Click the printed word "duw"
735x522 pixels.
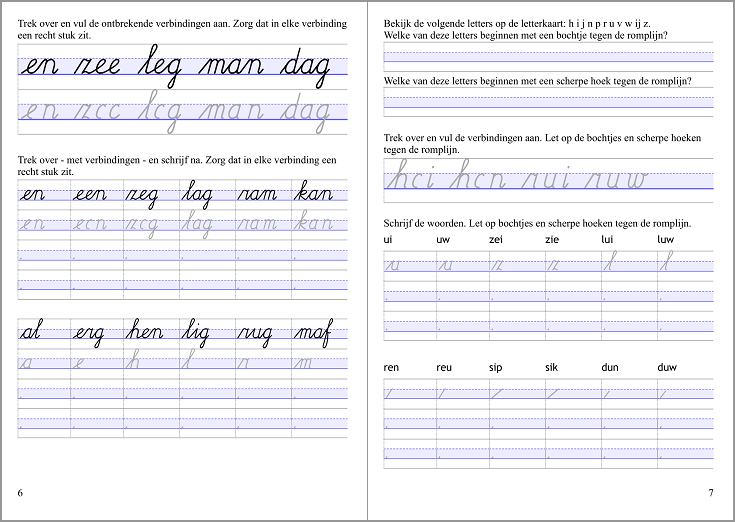667,368
